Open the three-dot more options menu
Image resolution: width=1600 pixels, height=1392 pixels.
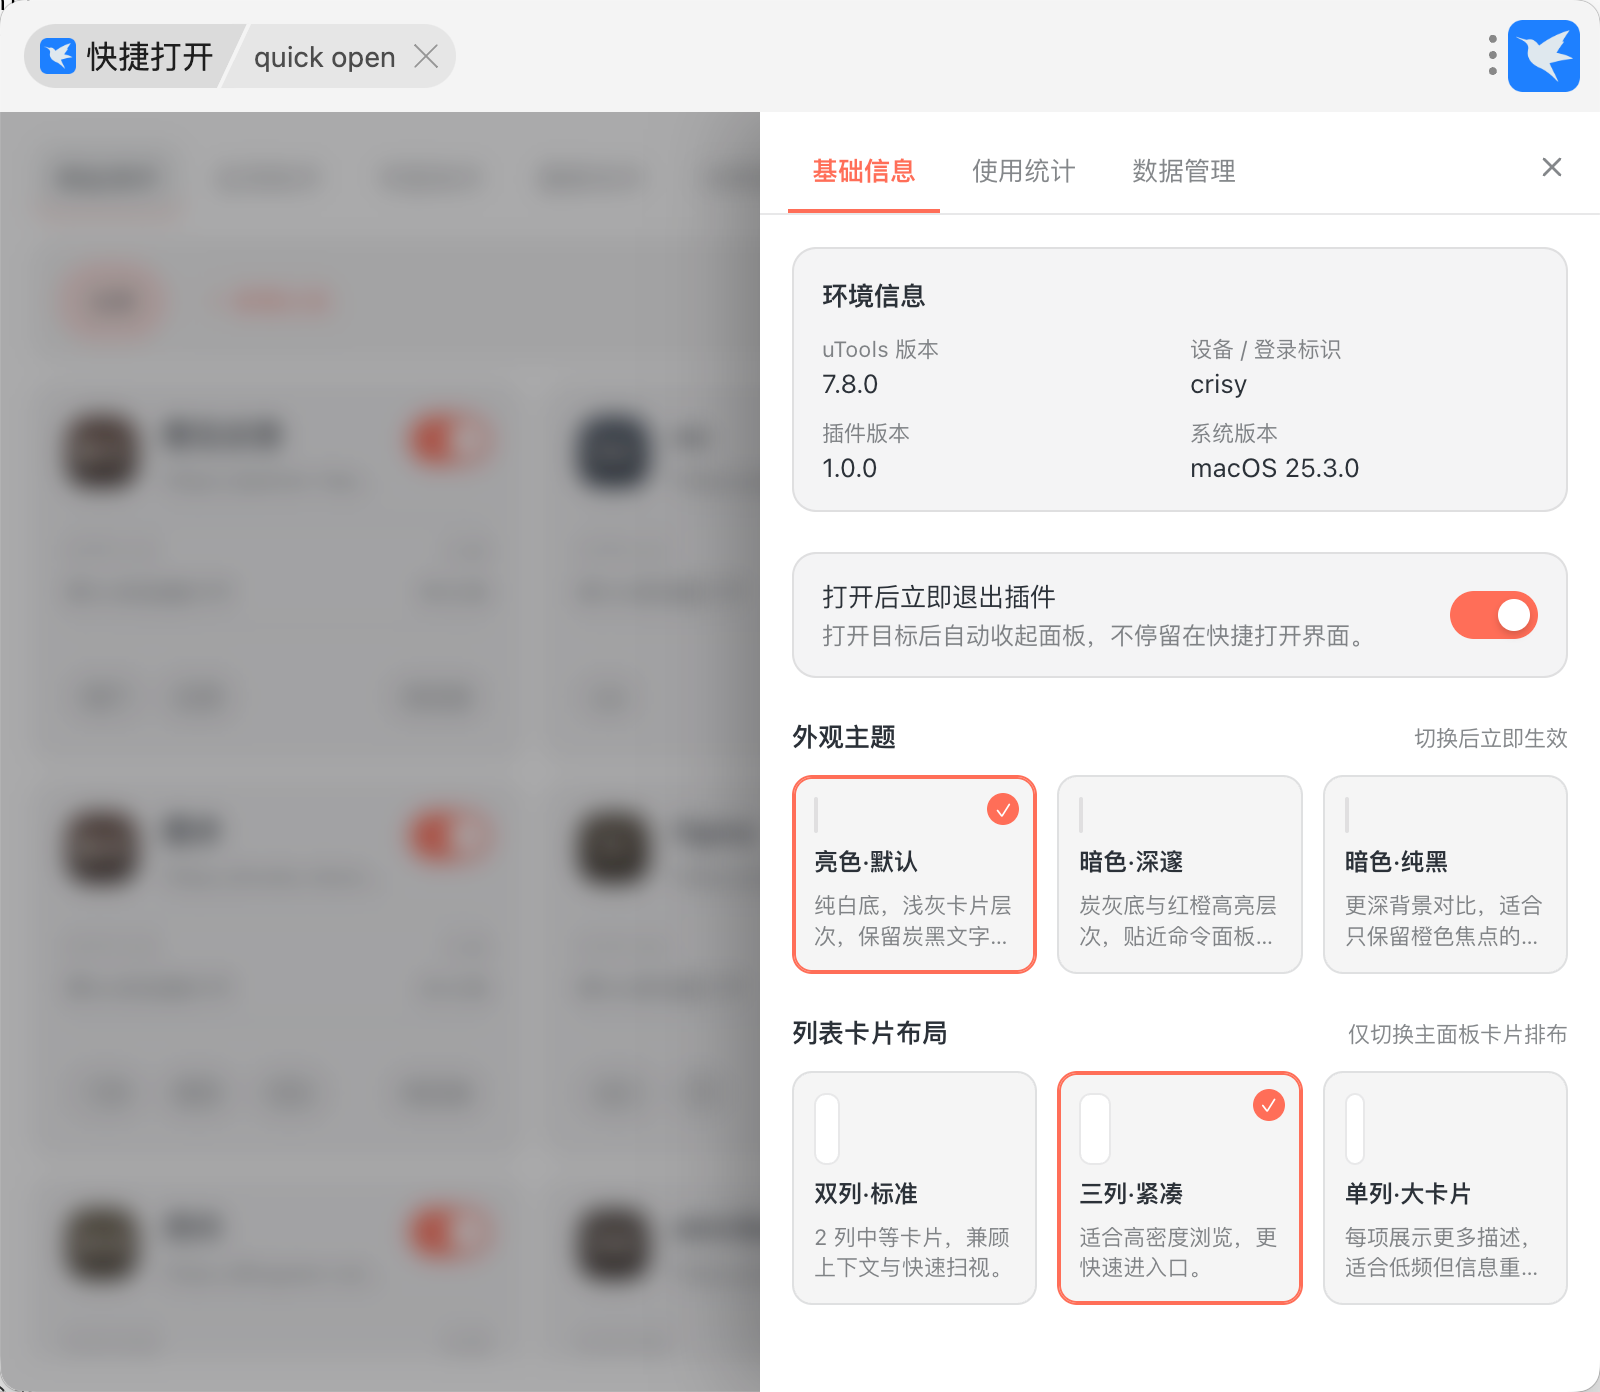[x=1492, y=56]
